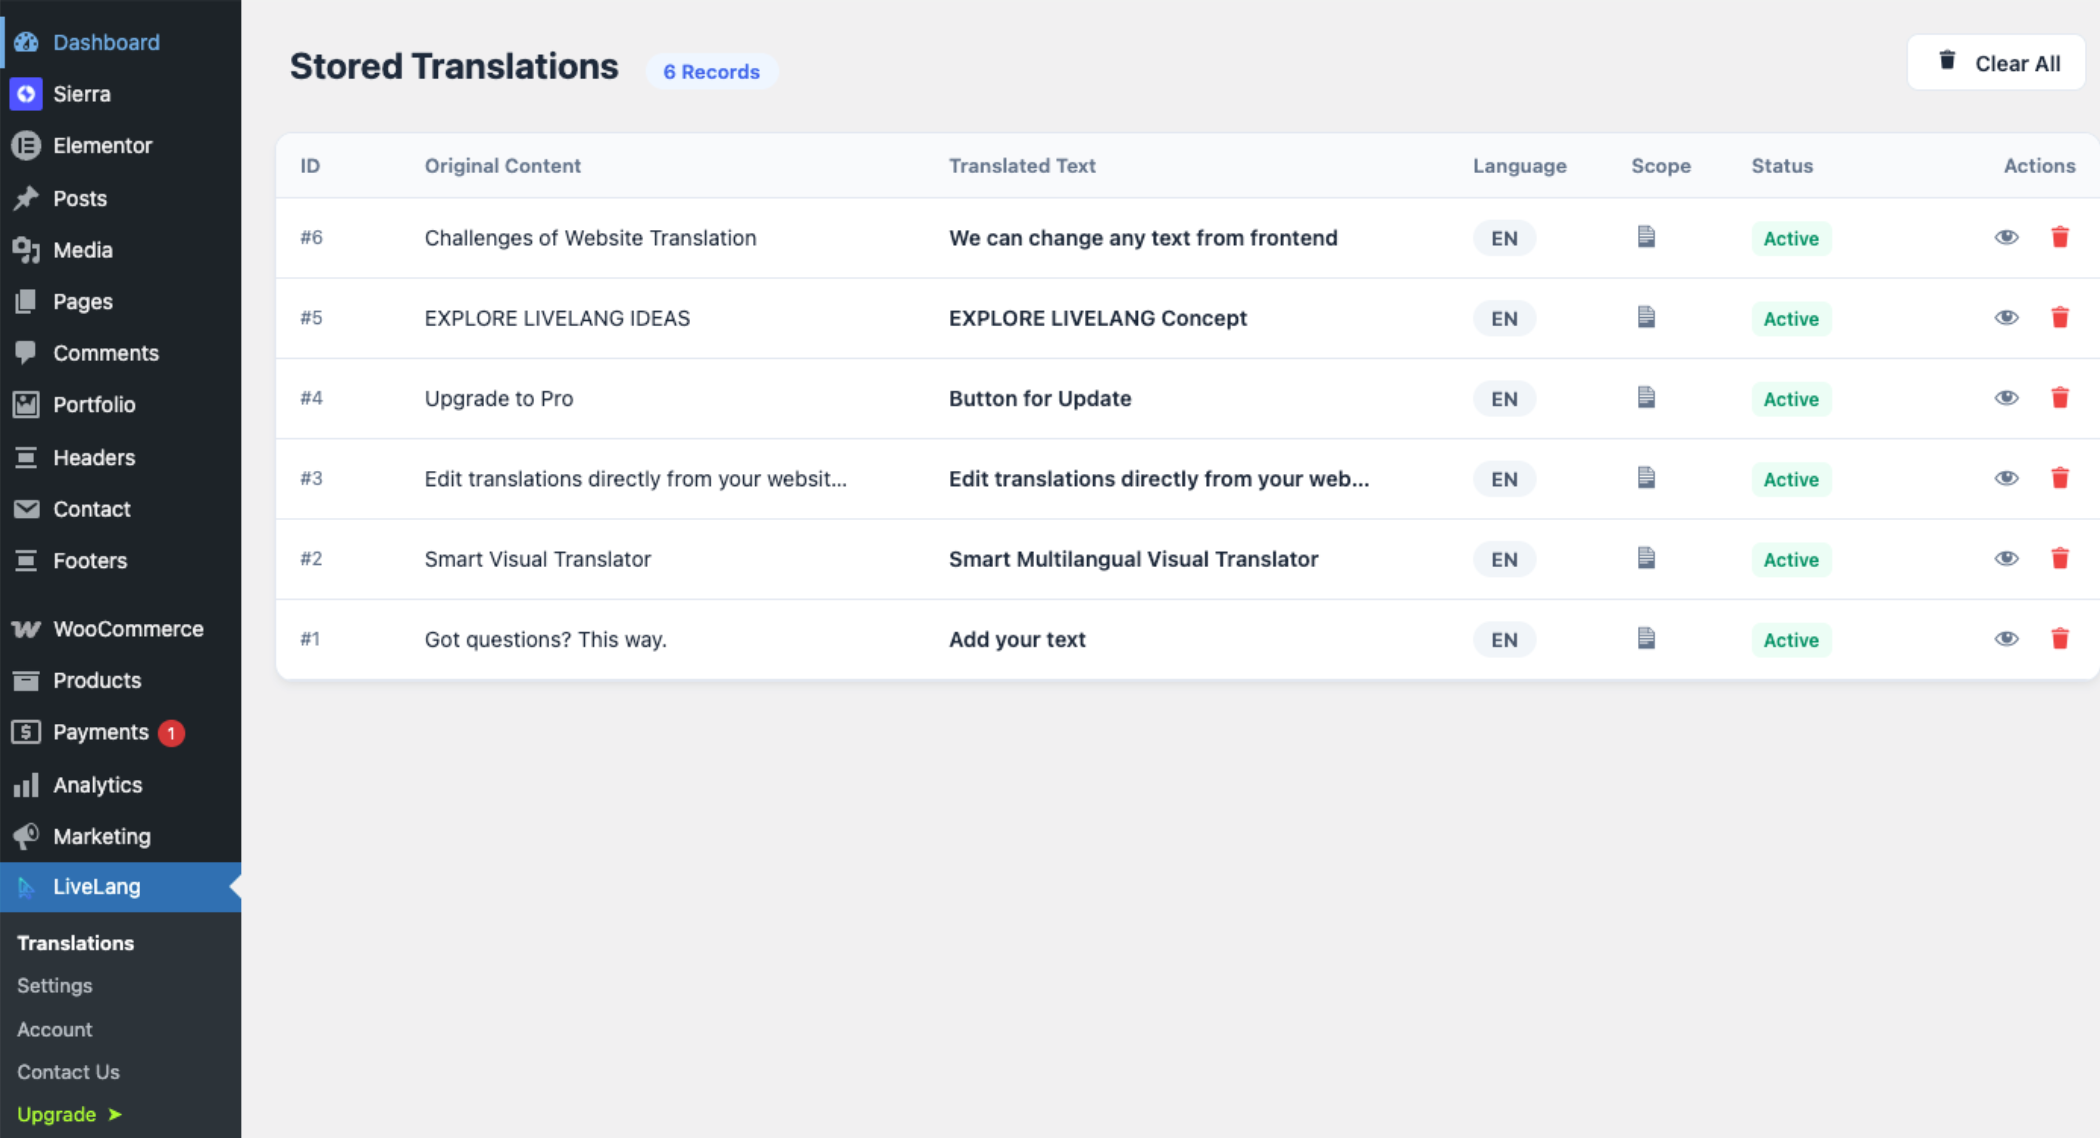The width and height of the screenshot is (2100, 1138).
Task: Toggle the eye icon for Upgrade to Pro
Action: (2006, 397)
